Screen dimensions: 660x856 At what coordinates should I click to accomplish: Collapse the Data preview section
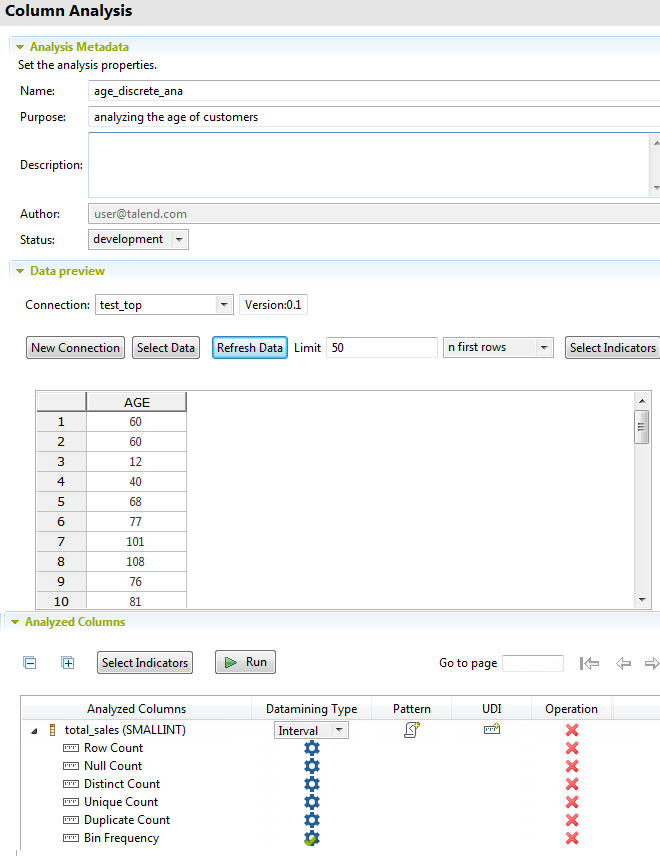[19, 271]
